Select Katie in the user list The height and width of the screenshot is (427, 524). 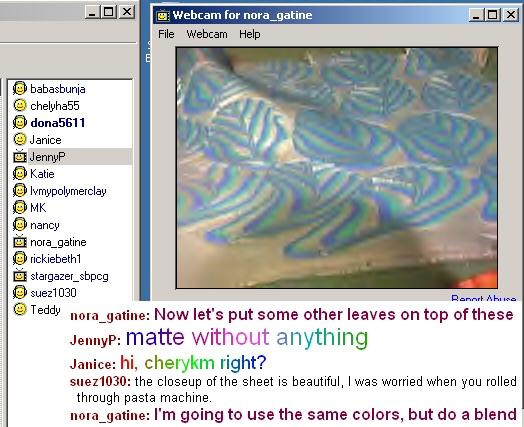pyautogui.click(x=42, y=174)
